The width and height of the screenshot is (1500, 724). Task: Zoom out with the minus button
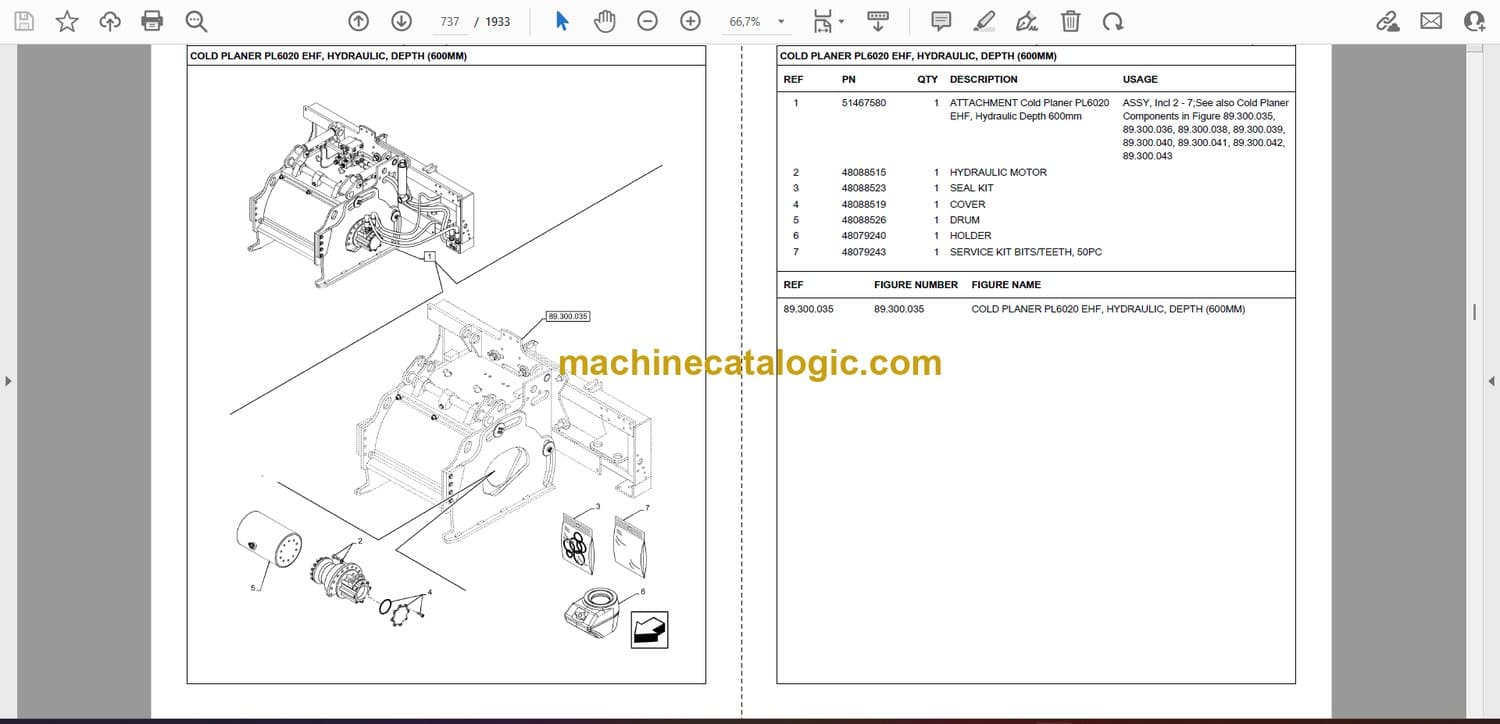coord(648,21)
